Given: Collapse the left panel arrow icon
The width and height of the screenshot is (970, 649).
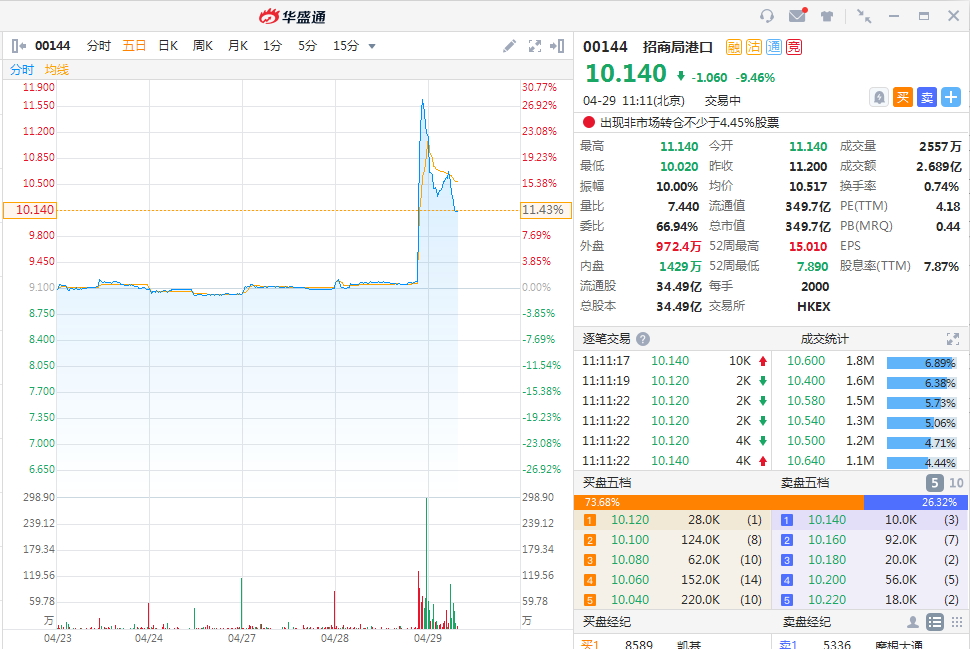Looking at the screenshot, I should tap(19, 46).
